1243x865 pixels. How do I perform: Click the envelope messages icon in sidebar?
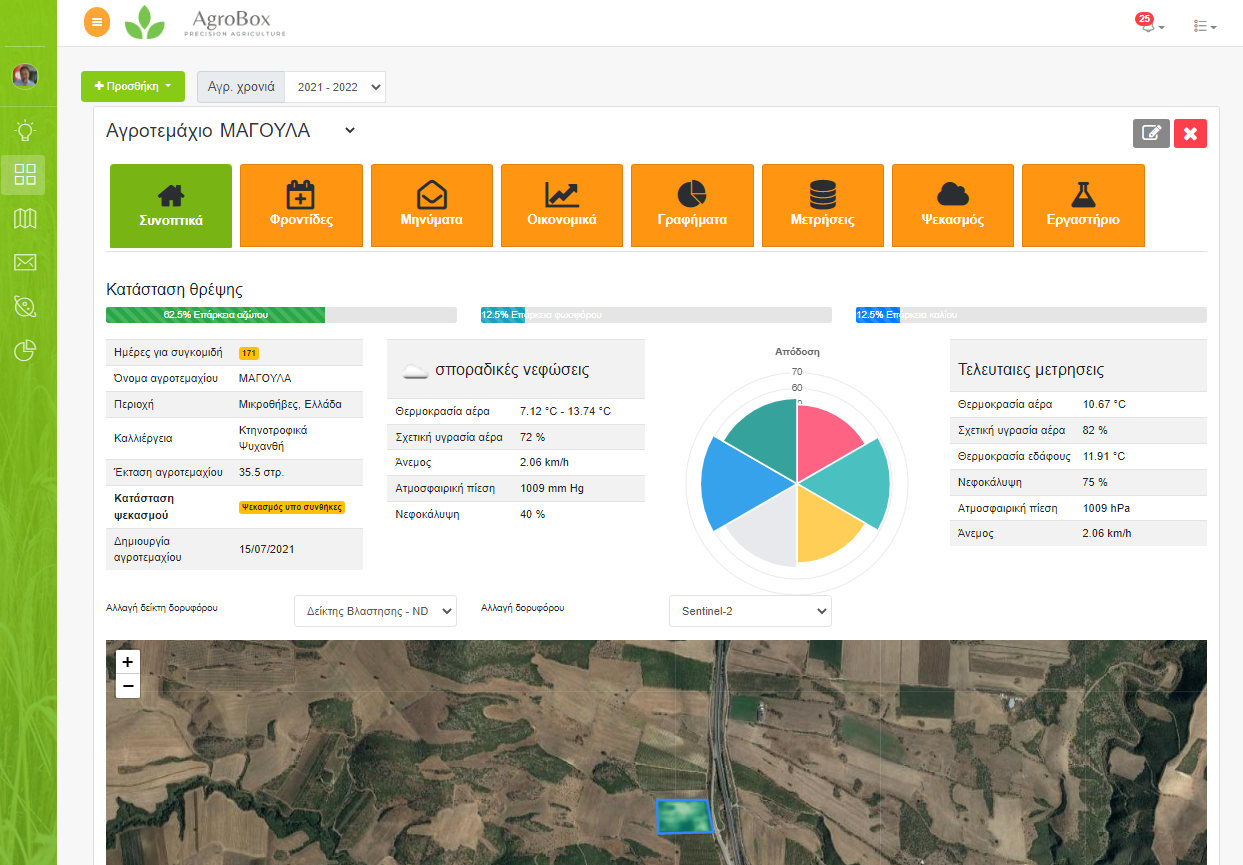(x=25, y=262)
